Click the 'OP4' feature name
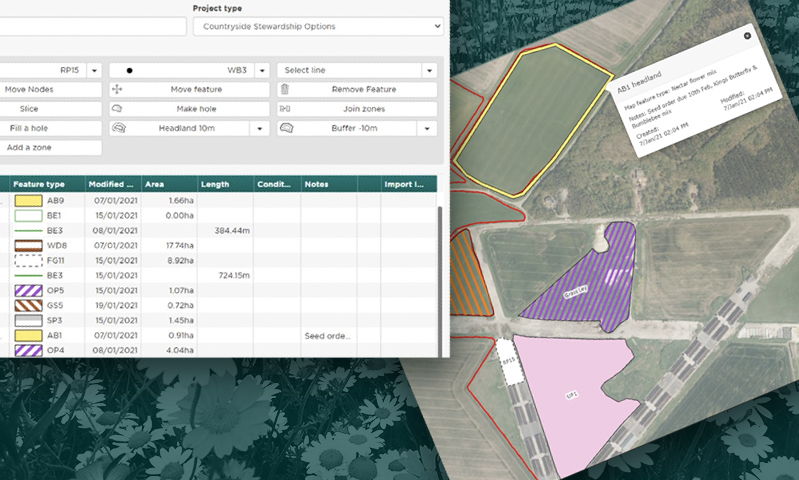The image size is (799, 480). click(55, 350)
